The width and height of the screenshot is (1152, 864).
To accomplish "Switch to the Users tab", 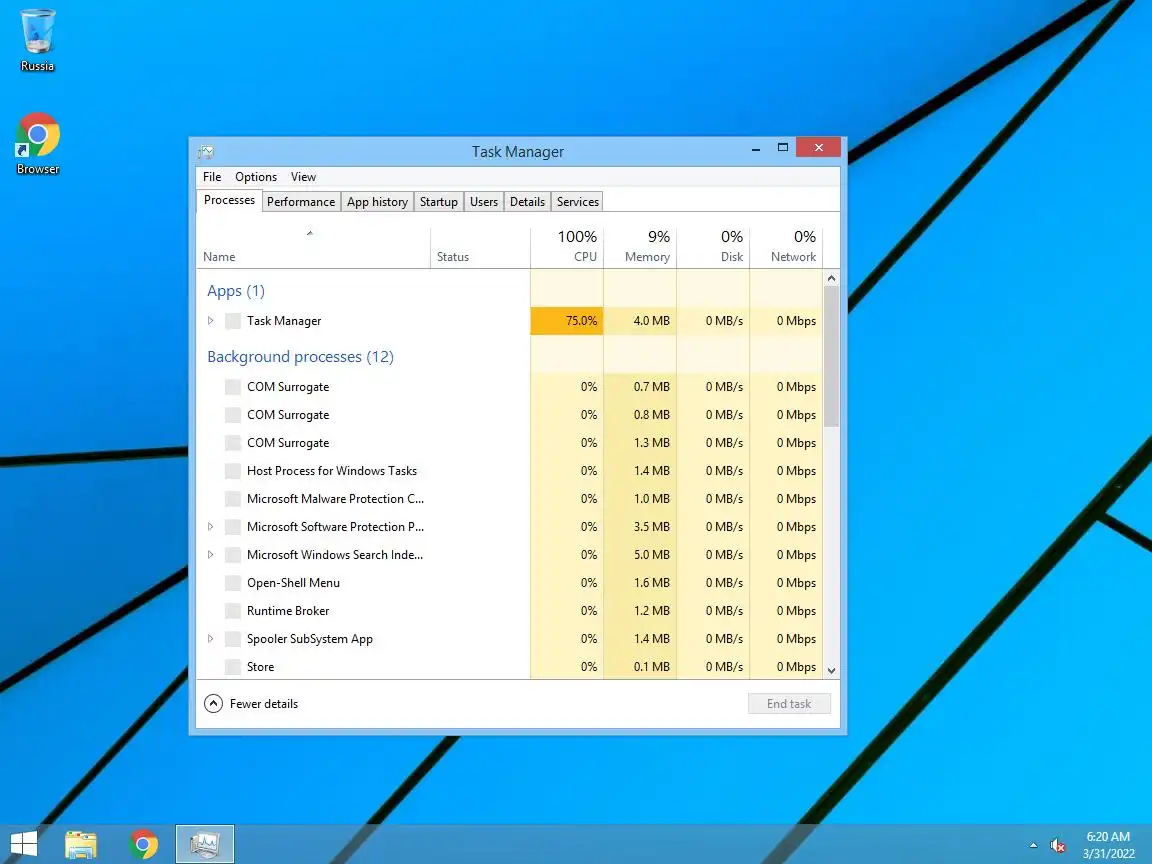I will [x=483, y=202].
